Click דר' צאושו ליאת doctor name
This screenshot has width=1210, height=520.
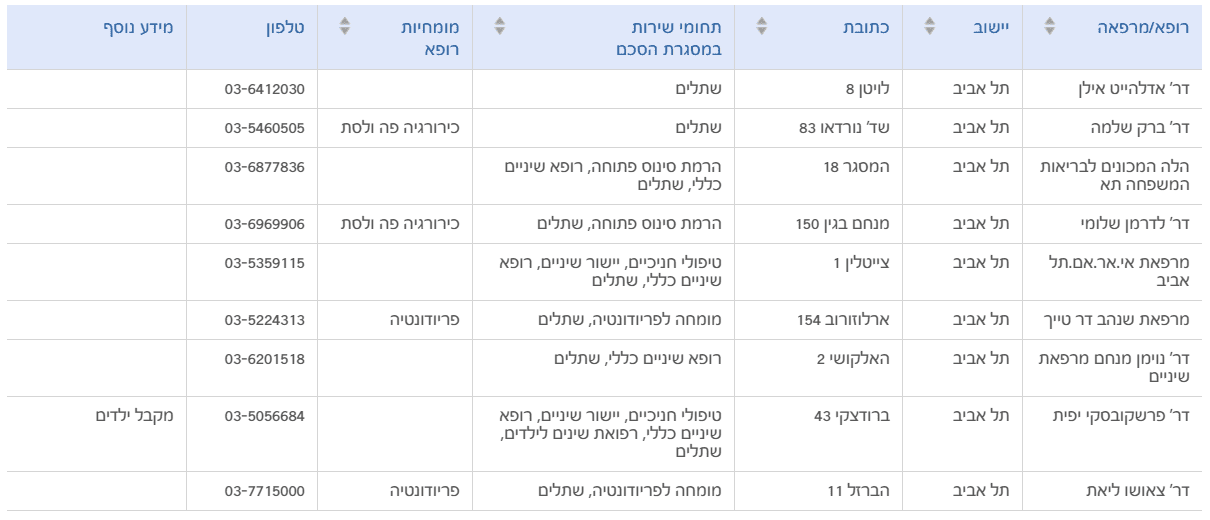coord(1139,491)
